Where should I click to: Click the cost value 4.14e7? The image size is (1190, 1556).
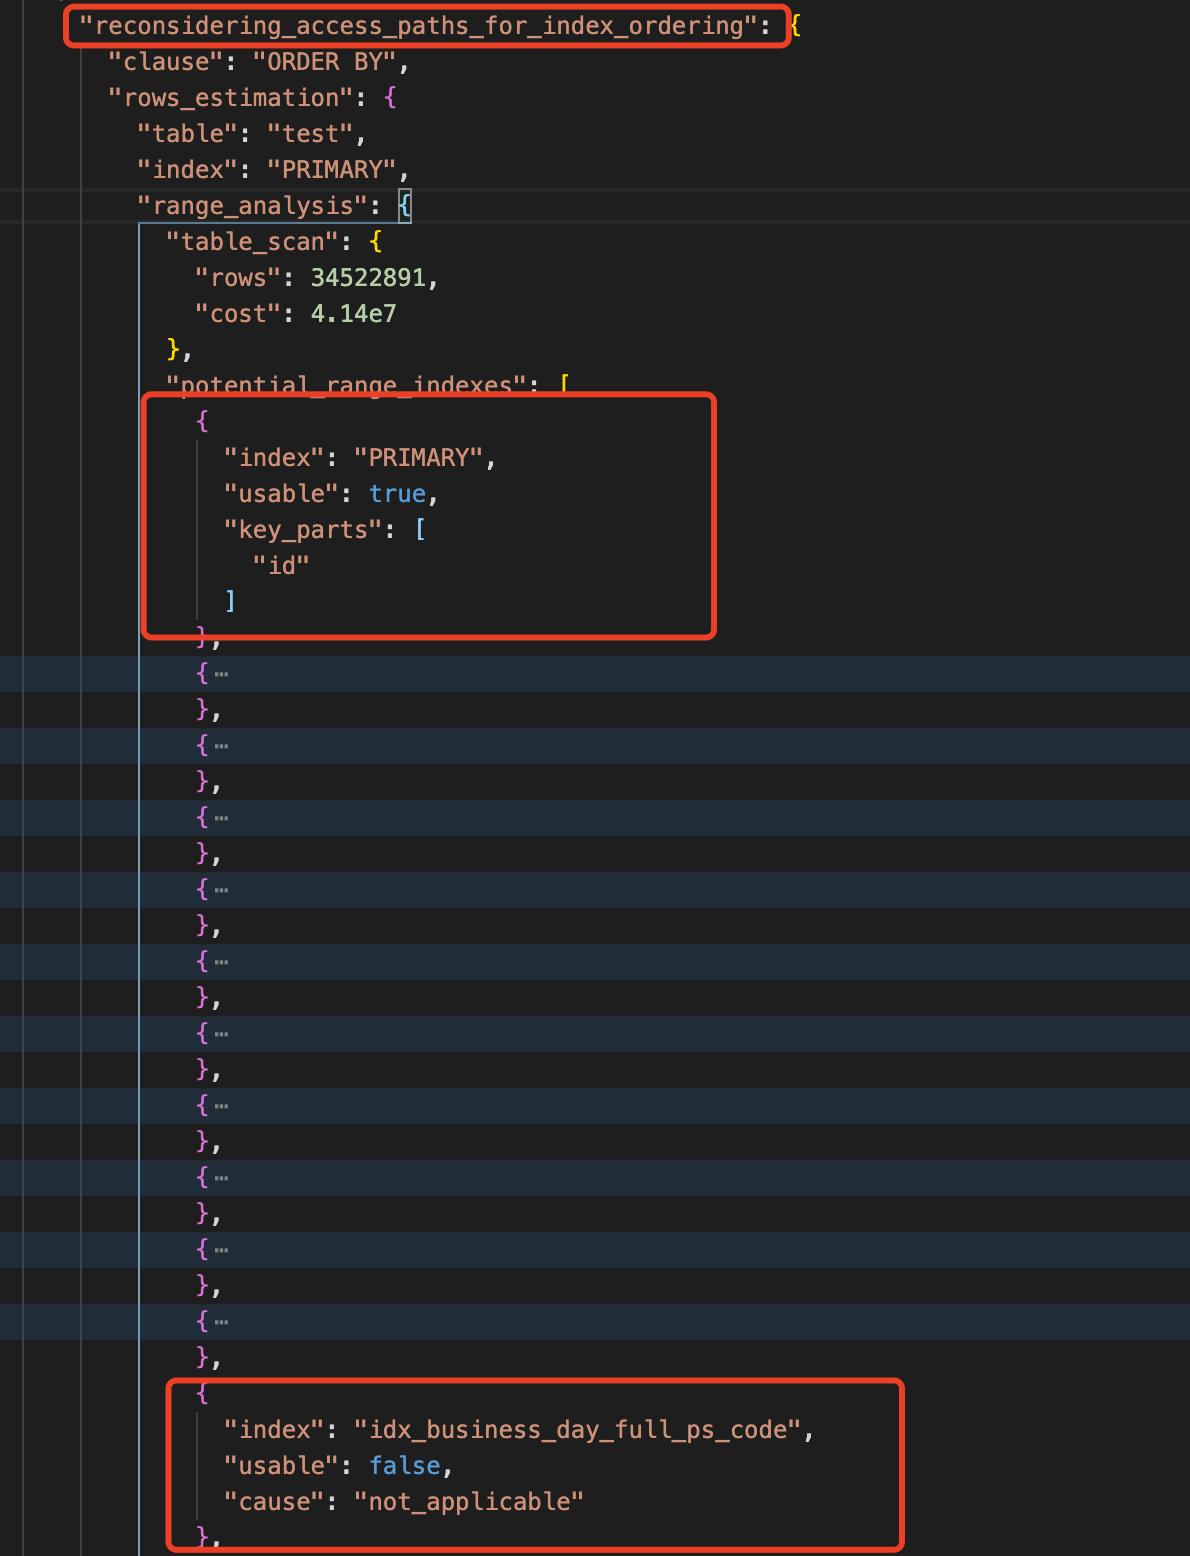[x=353, y=314]
